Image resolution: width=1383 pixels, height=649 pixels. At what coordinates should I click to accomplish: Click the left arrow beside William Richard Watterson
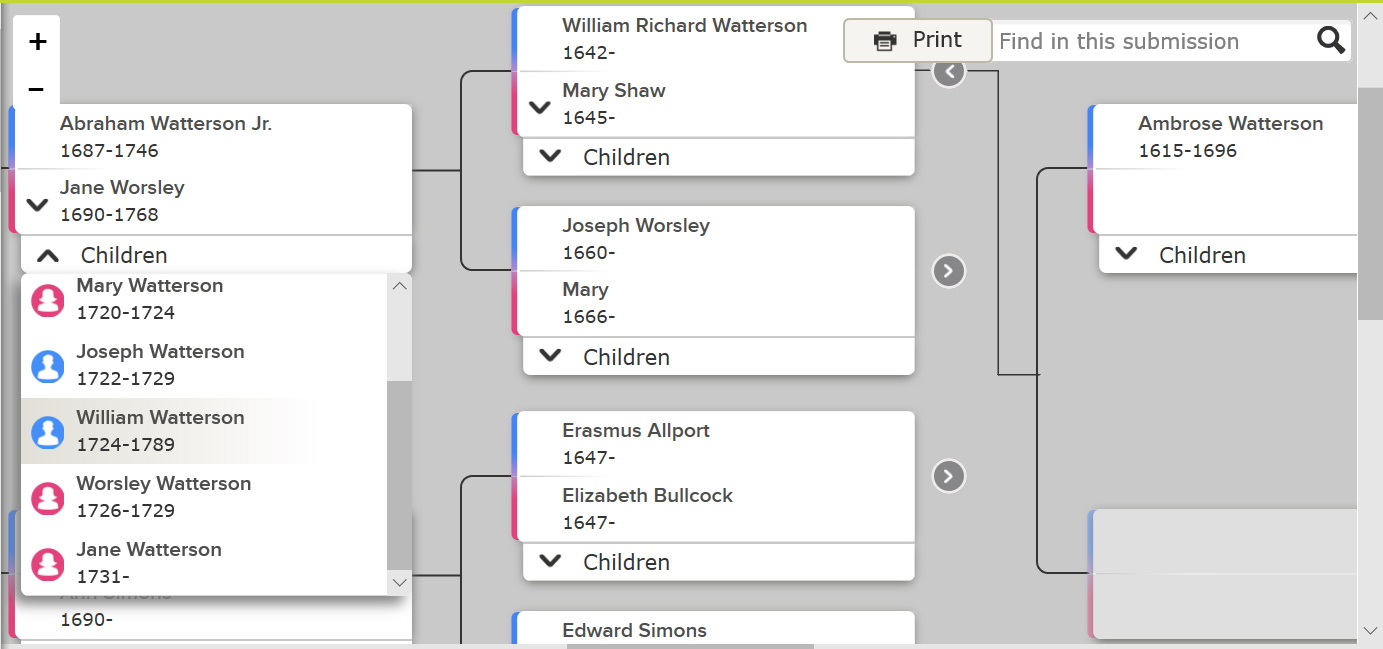coord(949,72)
